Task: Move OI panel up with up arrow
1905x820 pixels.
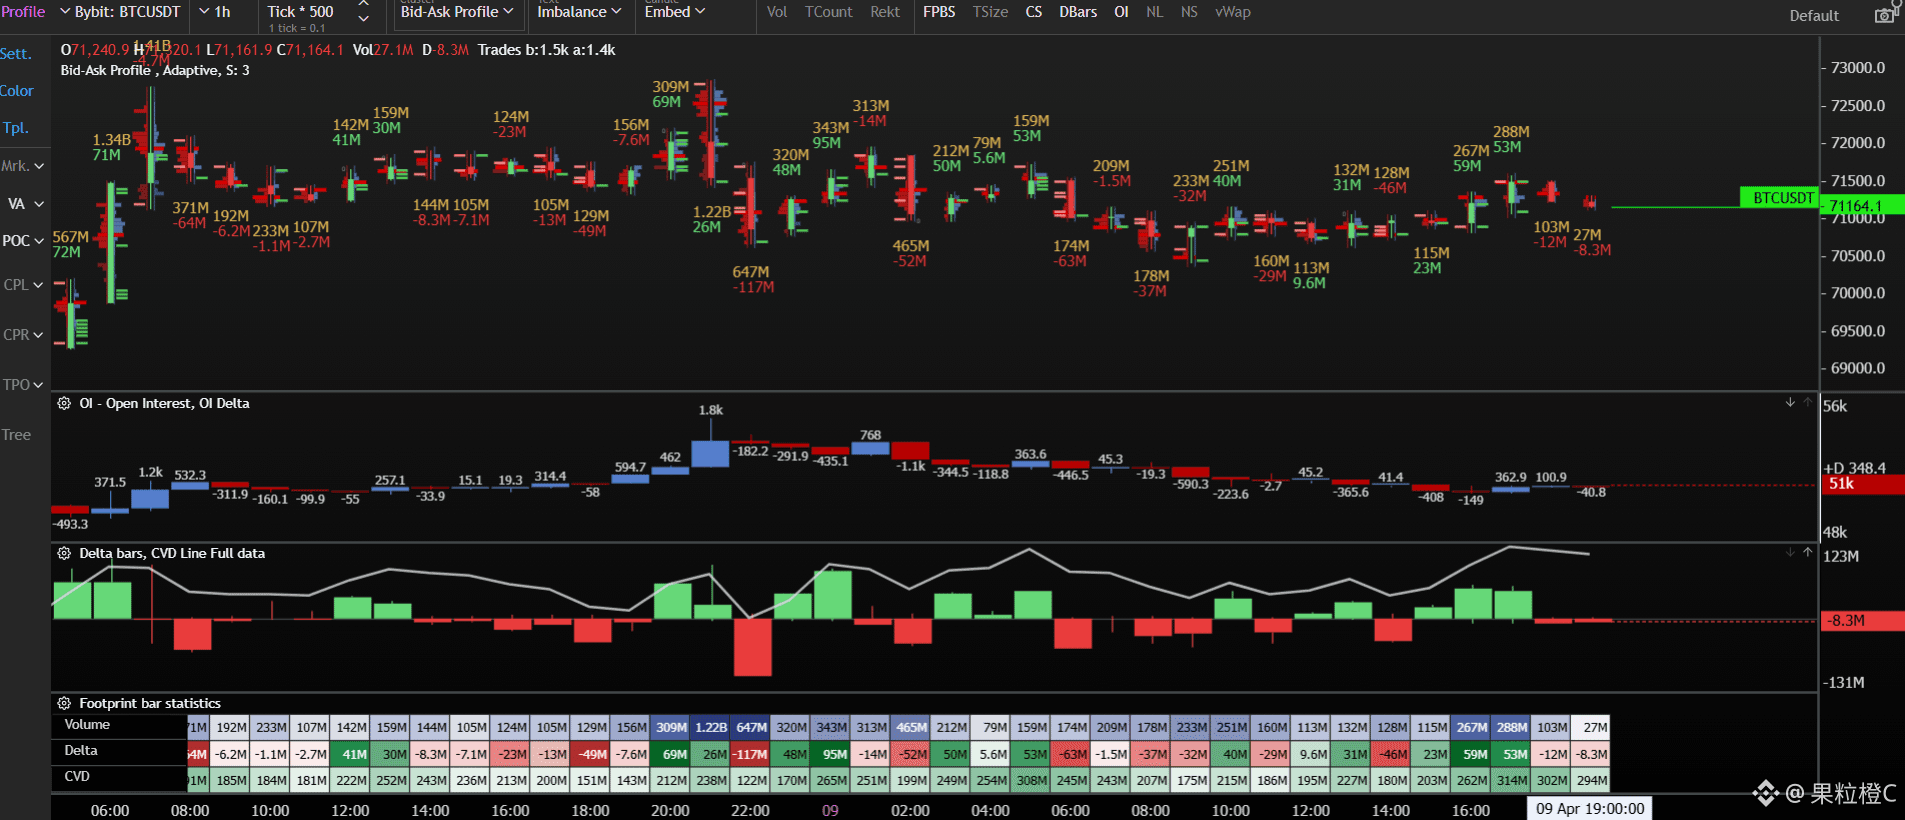Action: point(1807,402)
